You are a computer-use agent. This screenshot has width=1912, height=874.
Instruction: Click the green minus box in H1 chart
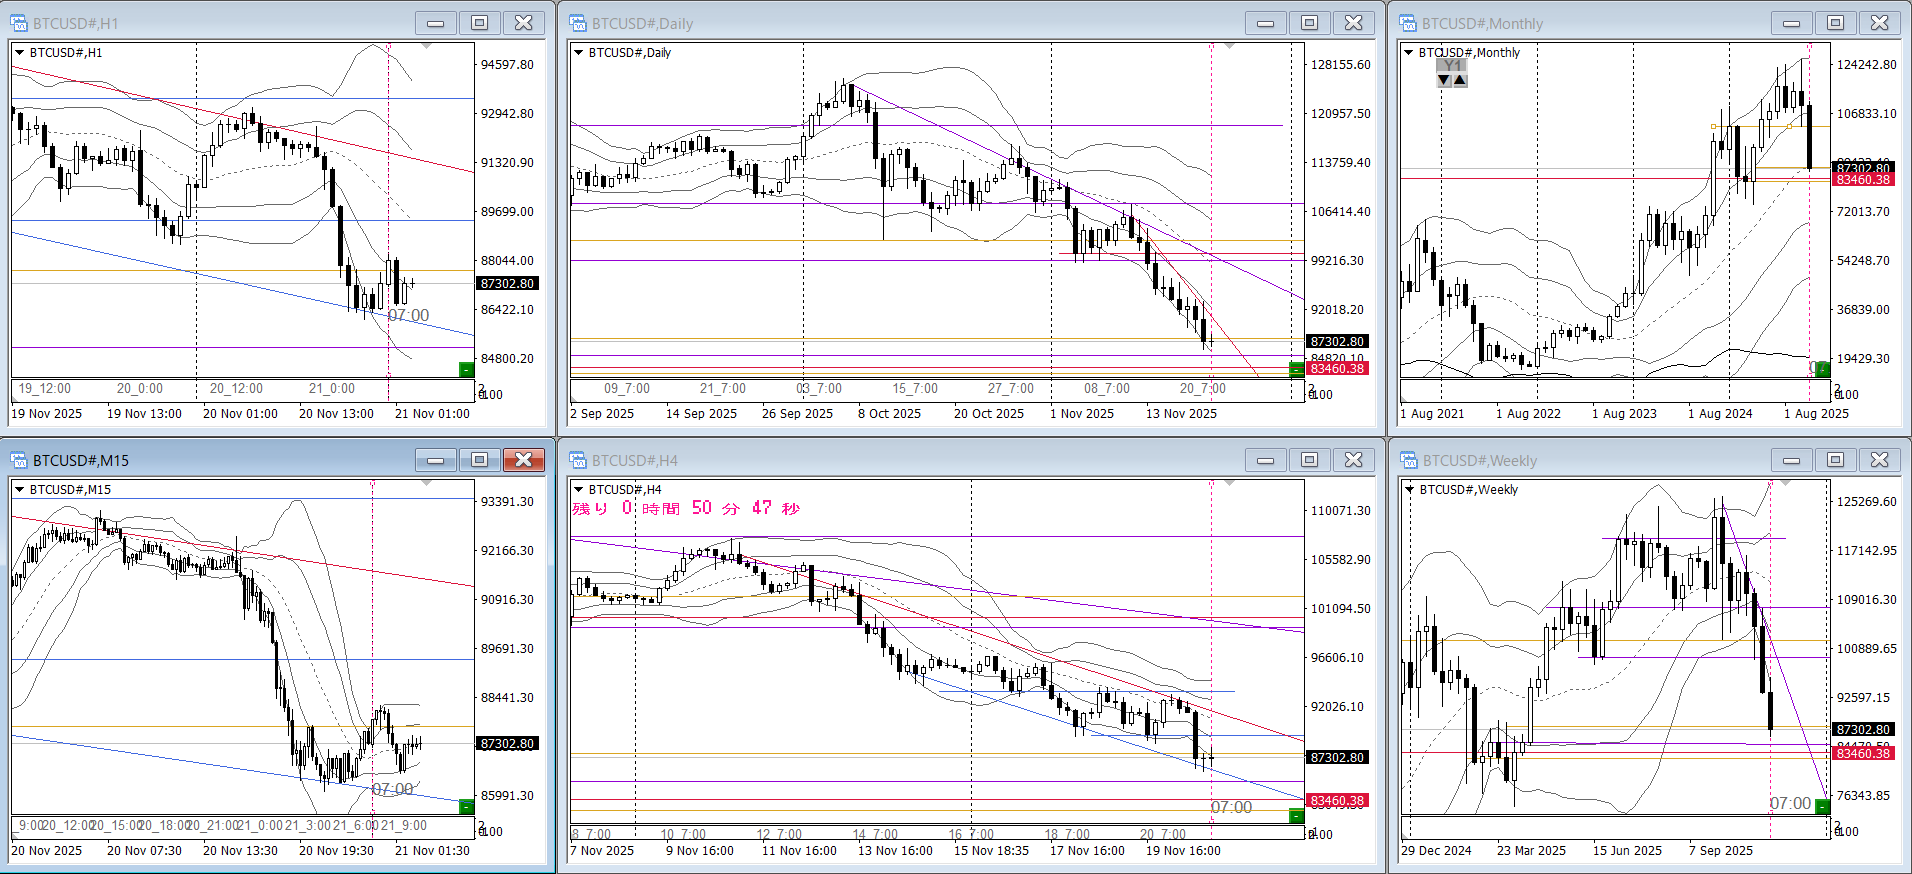pyautogui.click(x=466, y=370)
